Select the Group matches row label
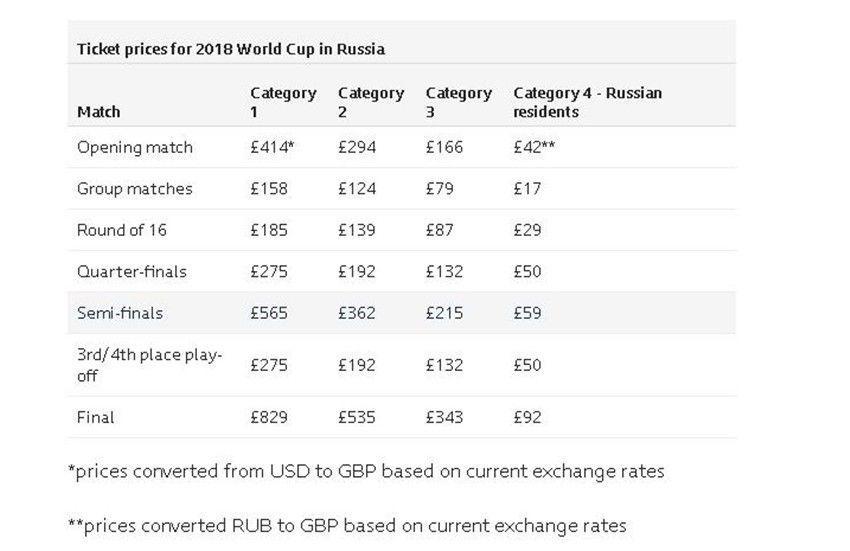Viewport: 850px width, 551px height. 135,189
